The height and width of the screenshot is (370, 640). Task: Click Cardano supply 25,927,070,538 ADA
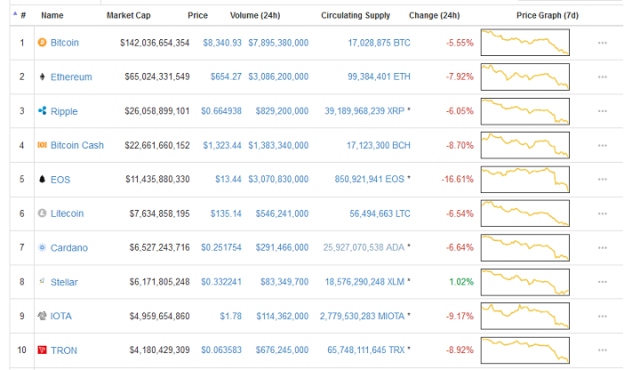(x=364, y=247)
